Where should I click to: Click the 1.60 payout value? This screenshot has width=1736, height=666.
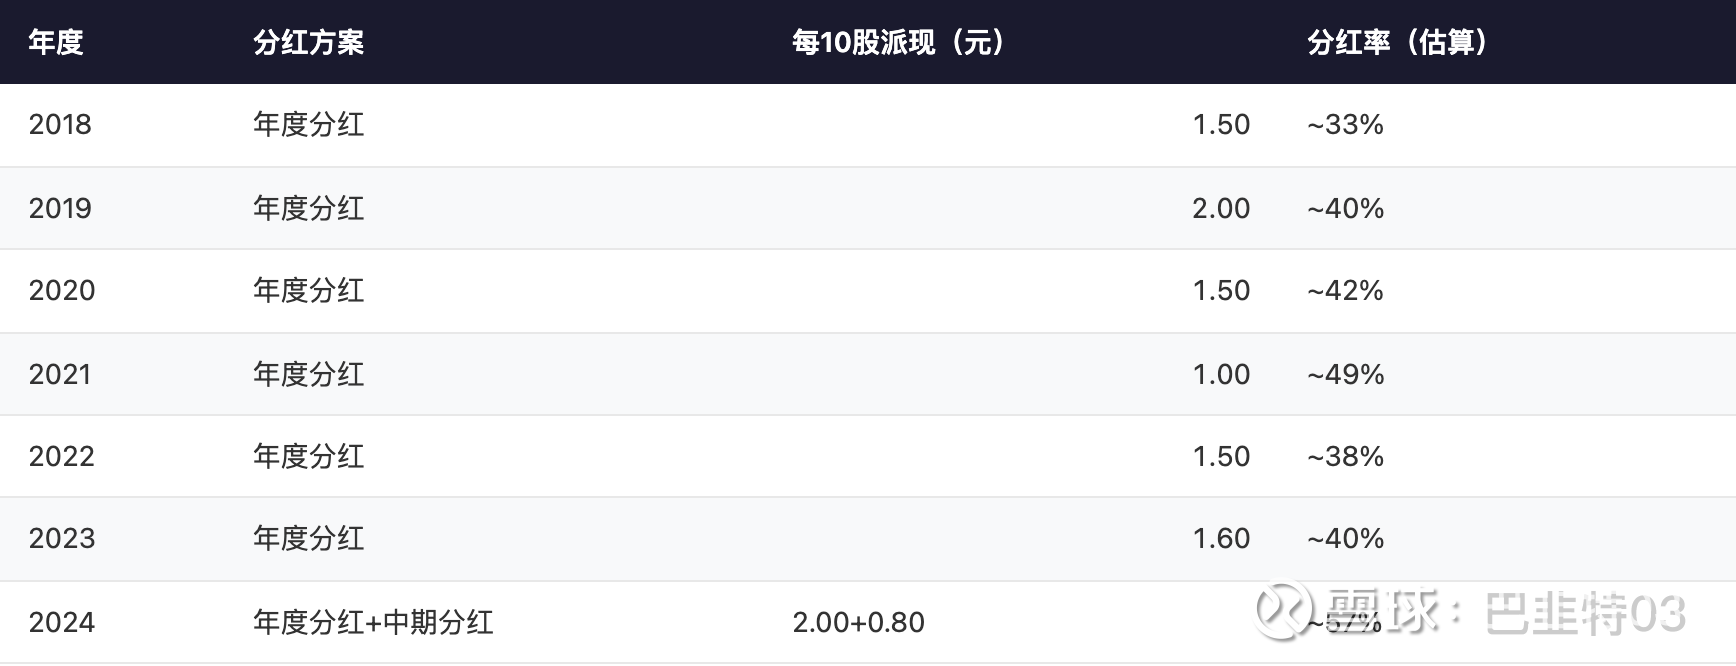(x=1221, y=539)
